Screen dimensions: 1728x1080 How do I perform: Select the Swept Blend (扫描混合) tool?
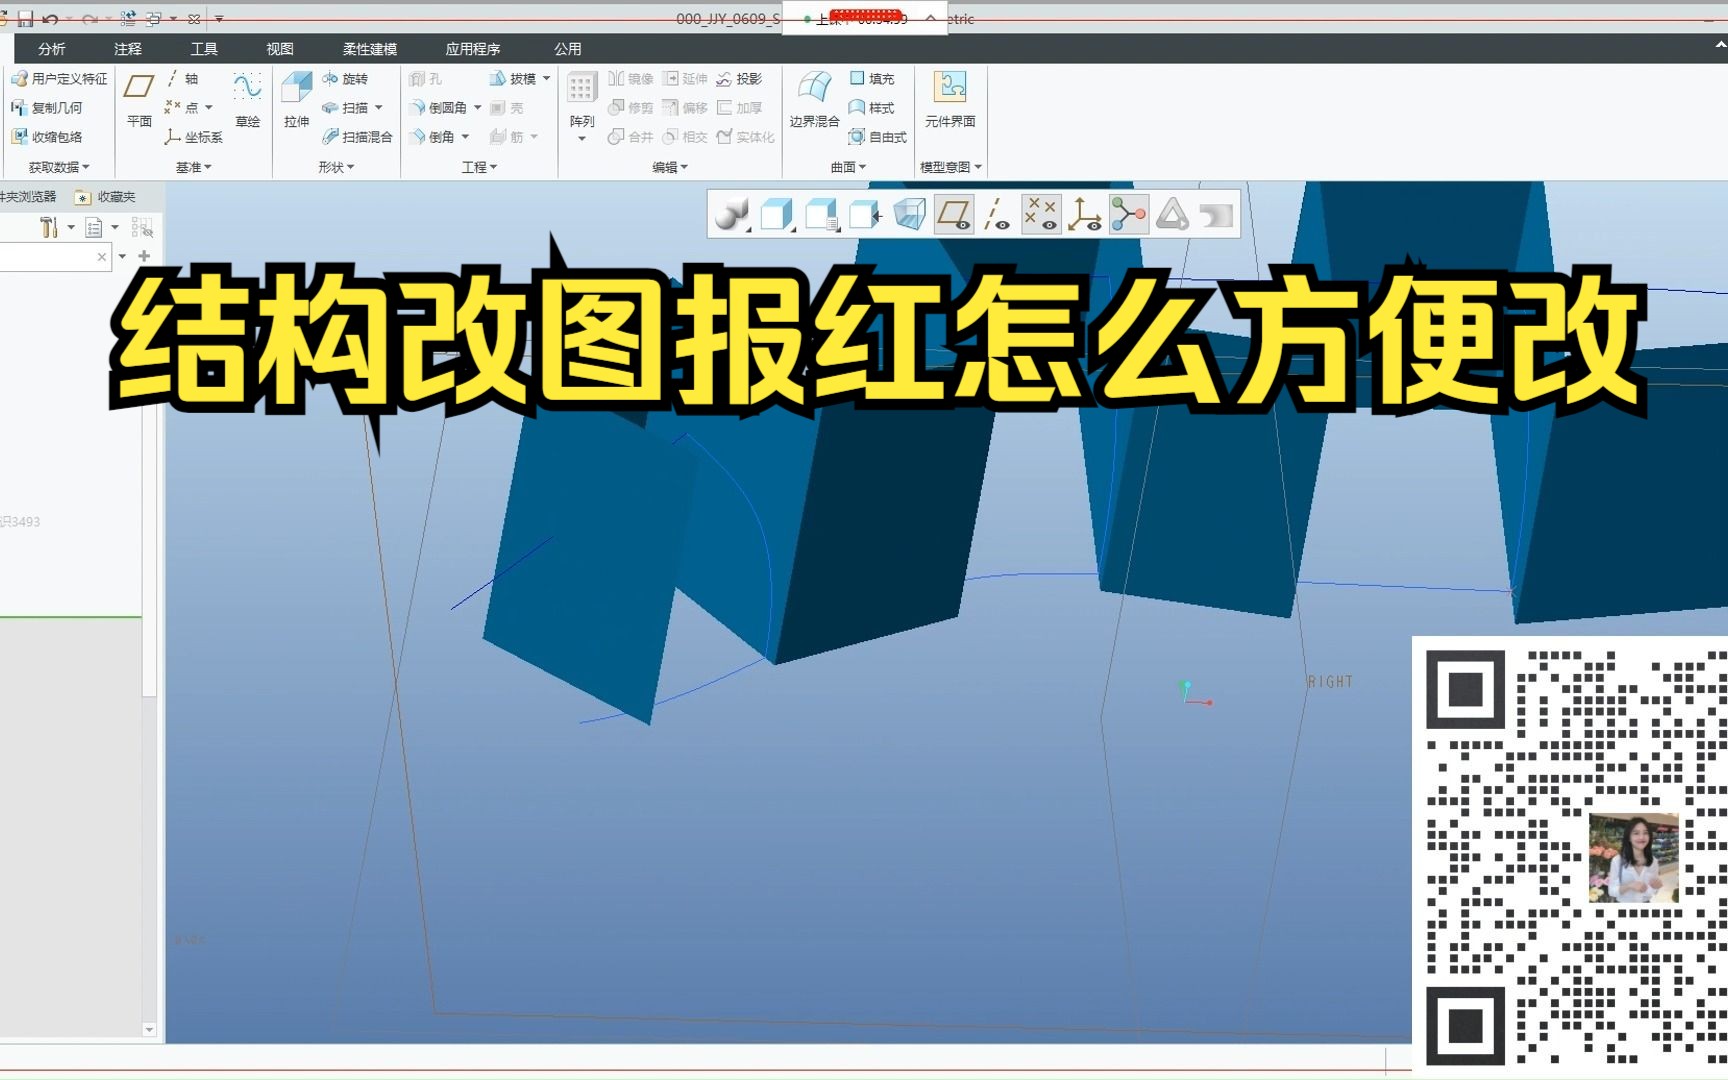[x=357, y=137]
